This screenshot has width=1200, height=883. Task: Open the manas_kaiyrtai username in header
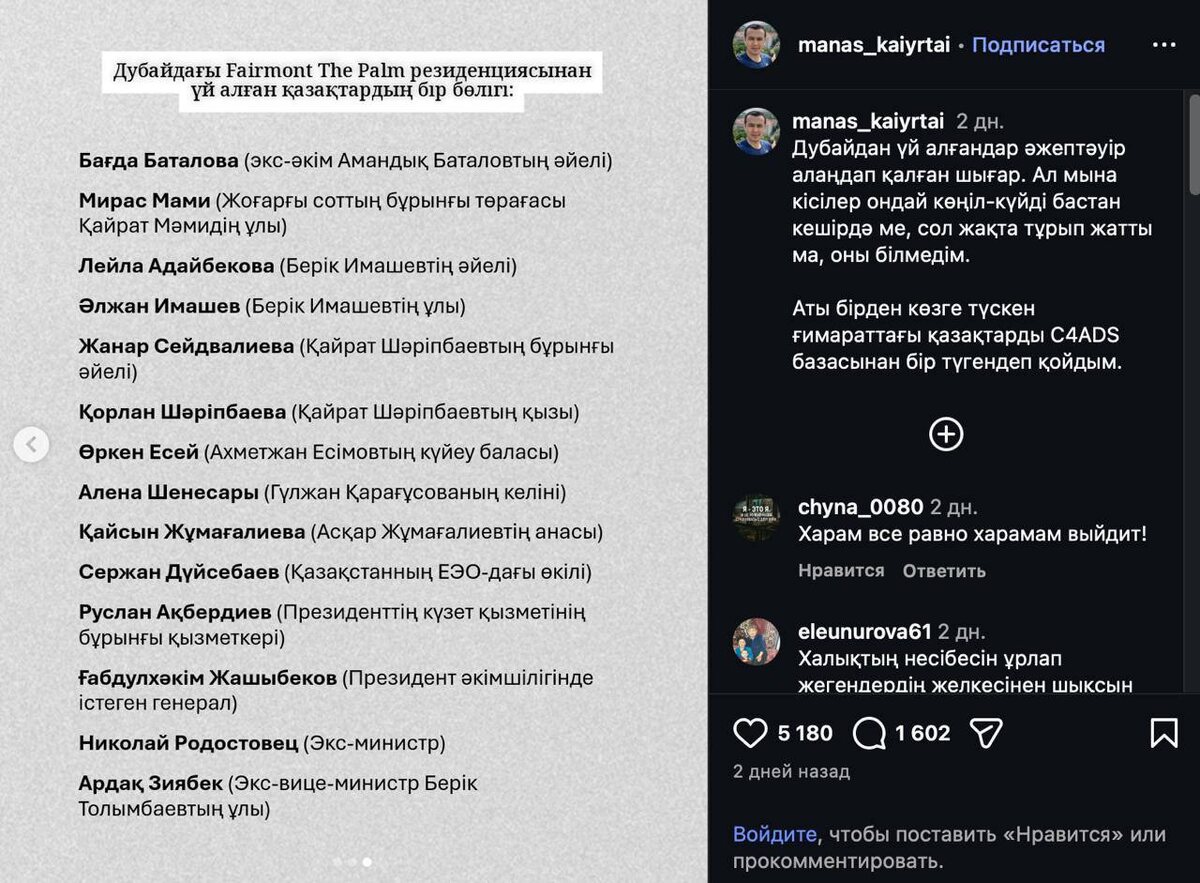pyautogui.click(x=874, y=45)
